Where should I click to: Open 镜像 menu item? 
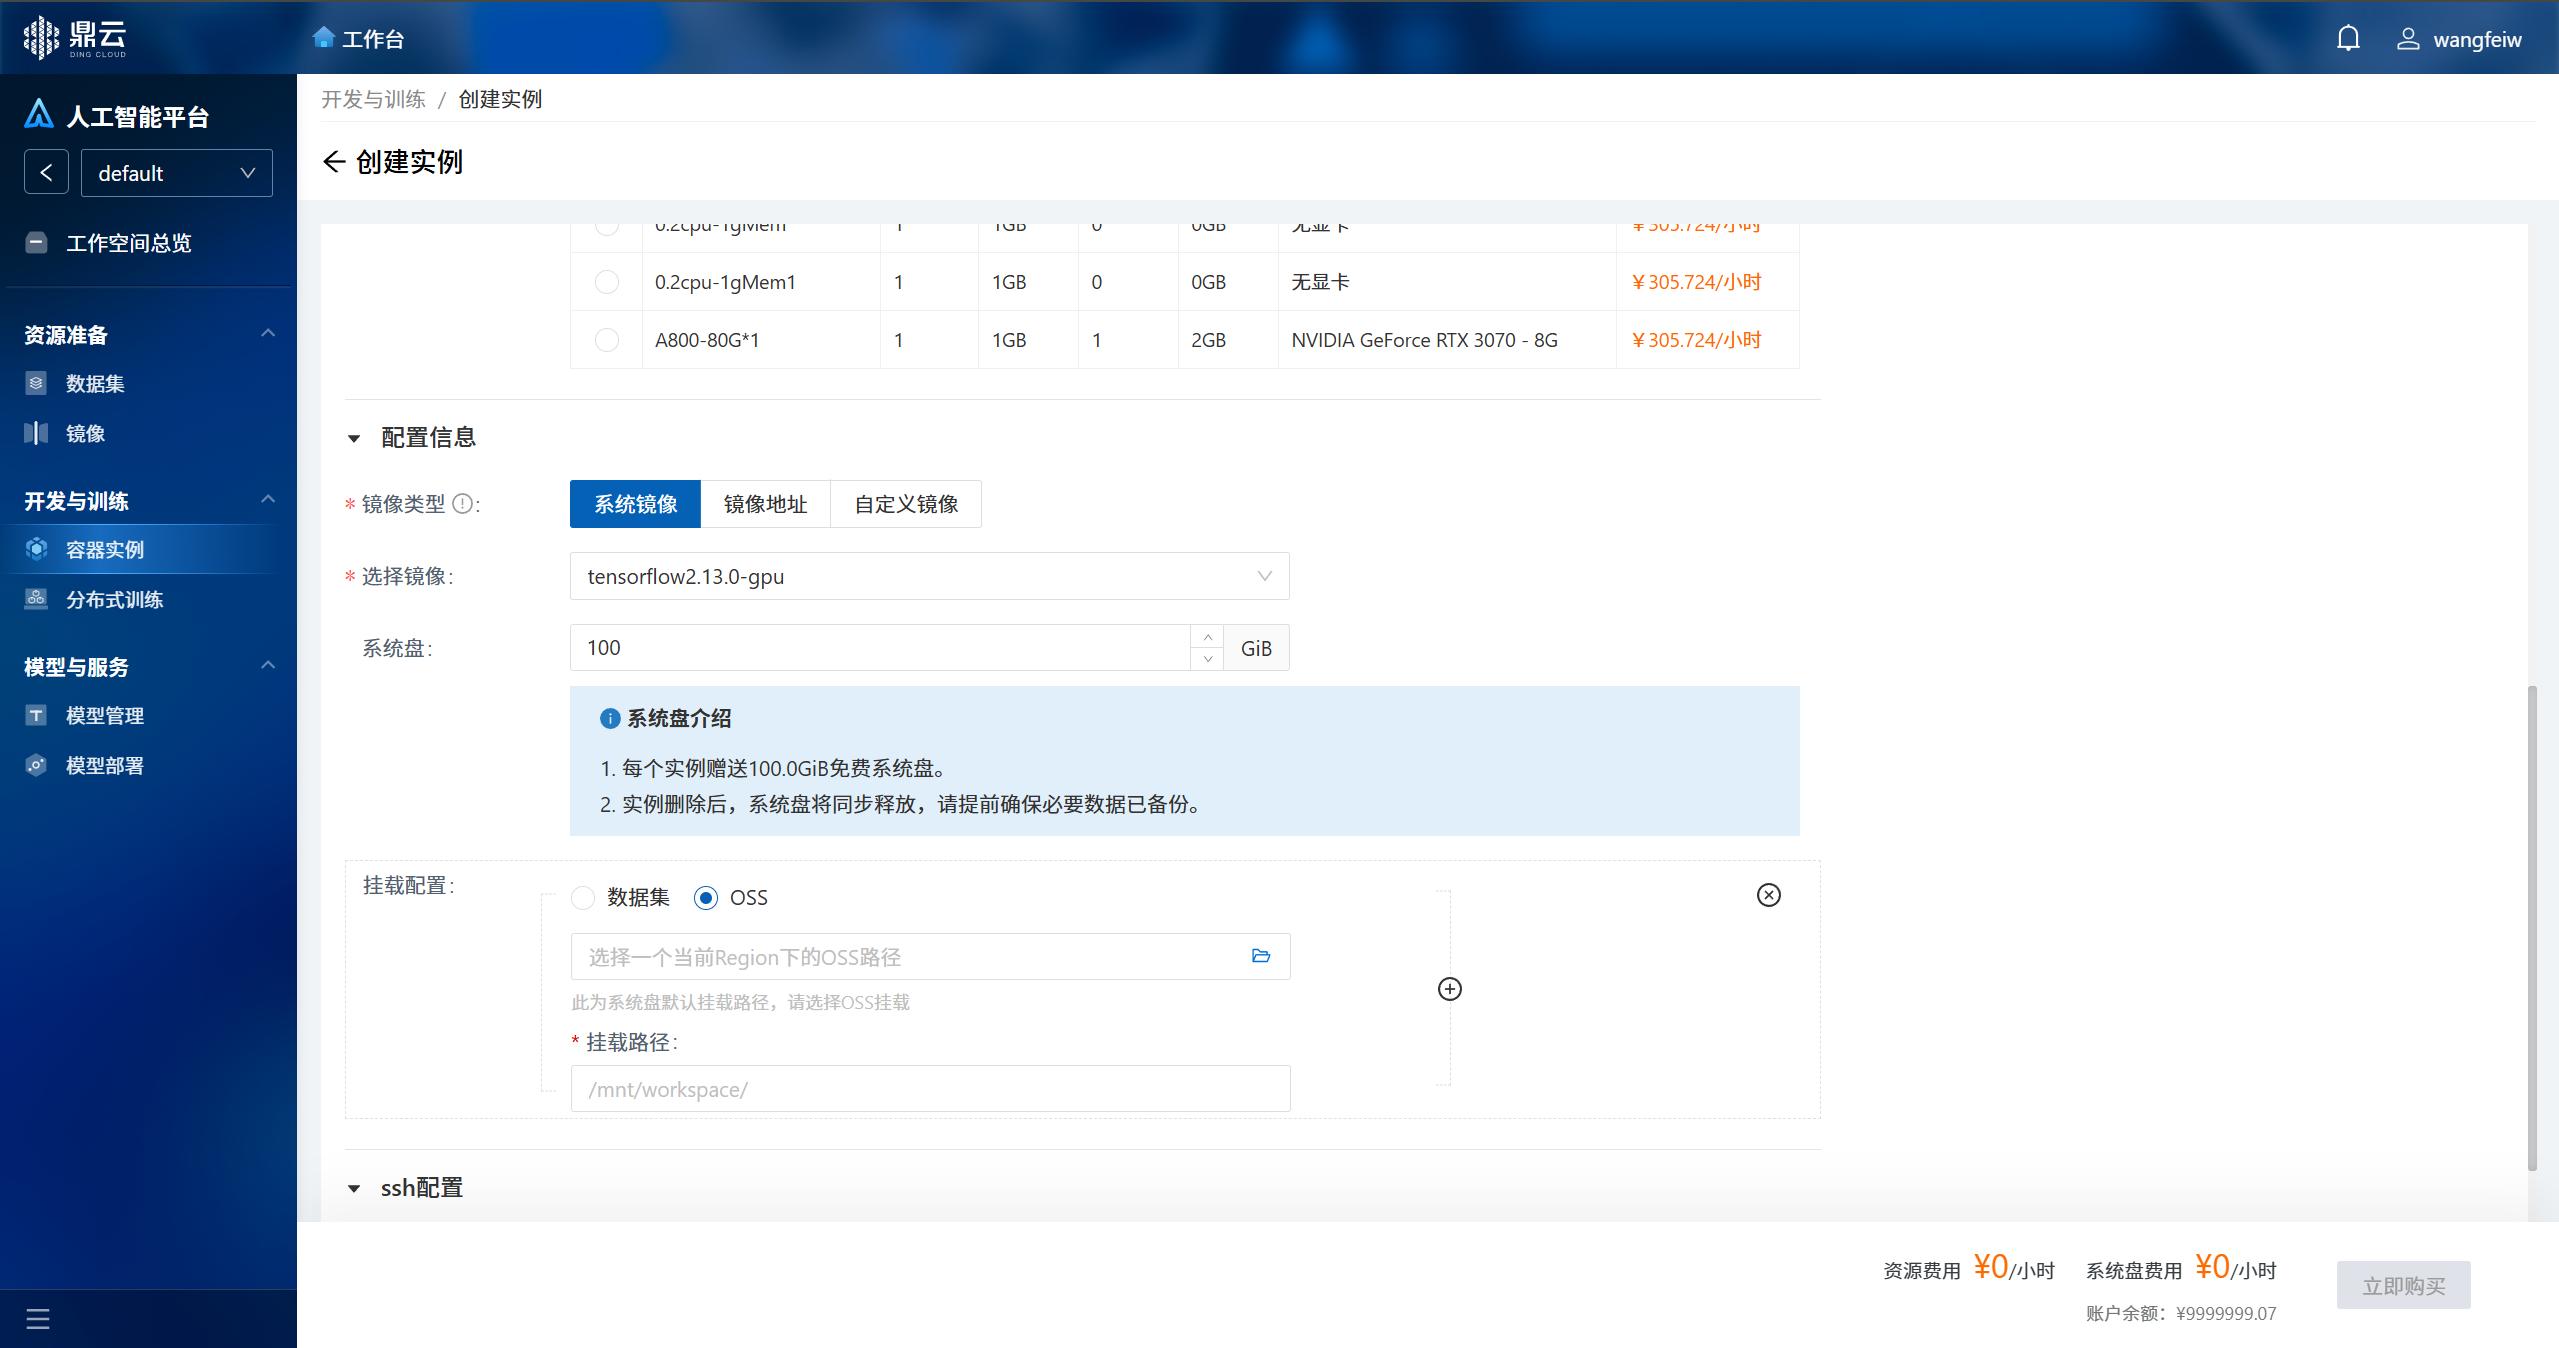[x=85, y=434]
